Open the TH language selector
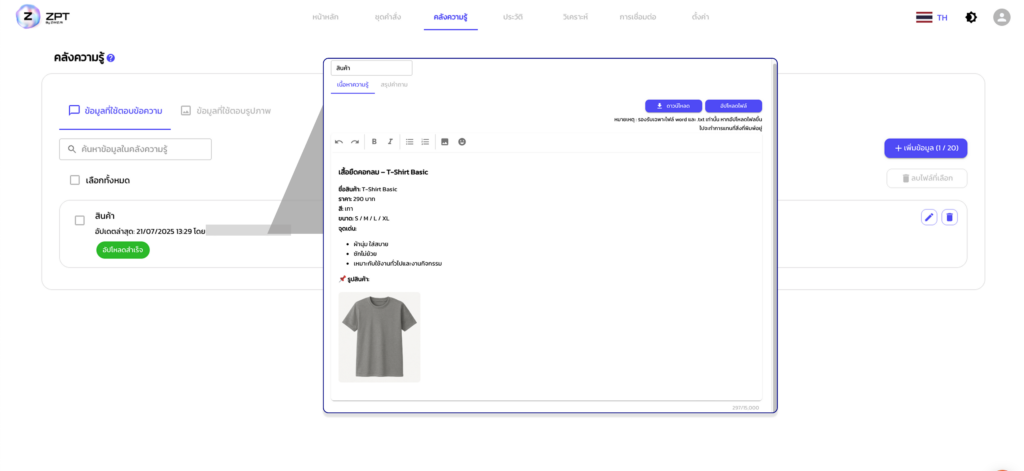The width and height of the screenshot is (1024, 471). pyautogui.click(x=931, y=17)
